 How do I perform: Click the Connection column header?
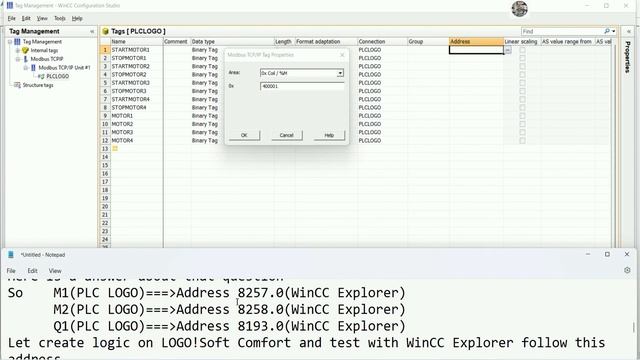(x=382, y=42)
